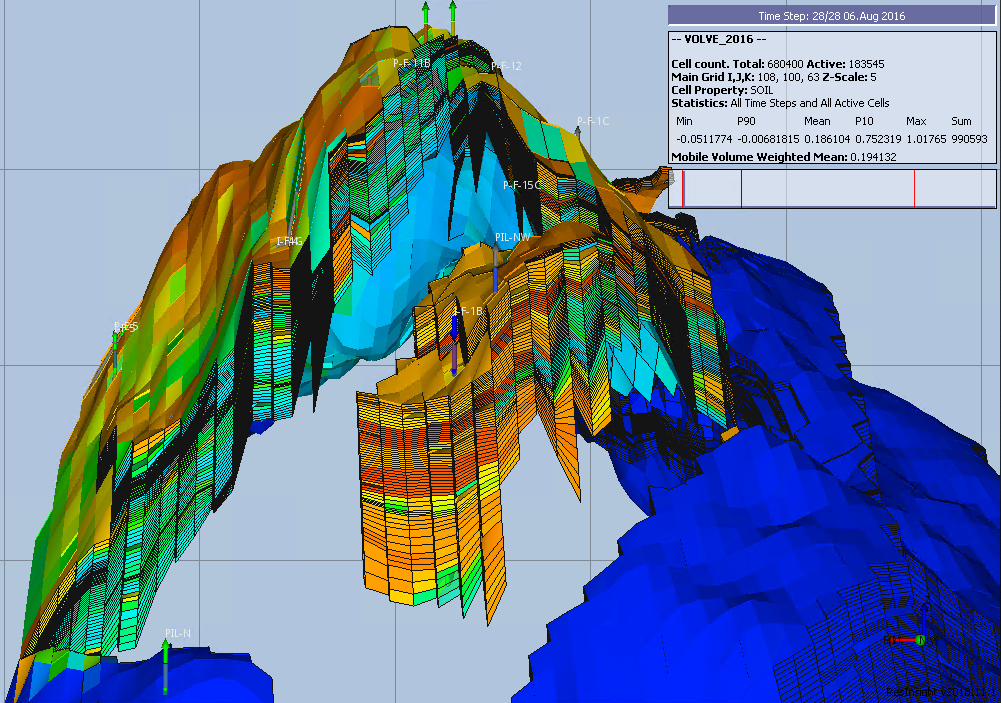Select the I-F-4G well label
Screen dimensions: 1001x703
[x=289, y=241]
